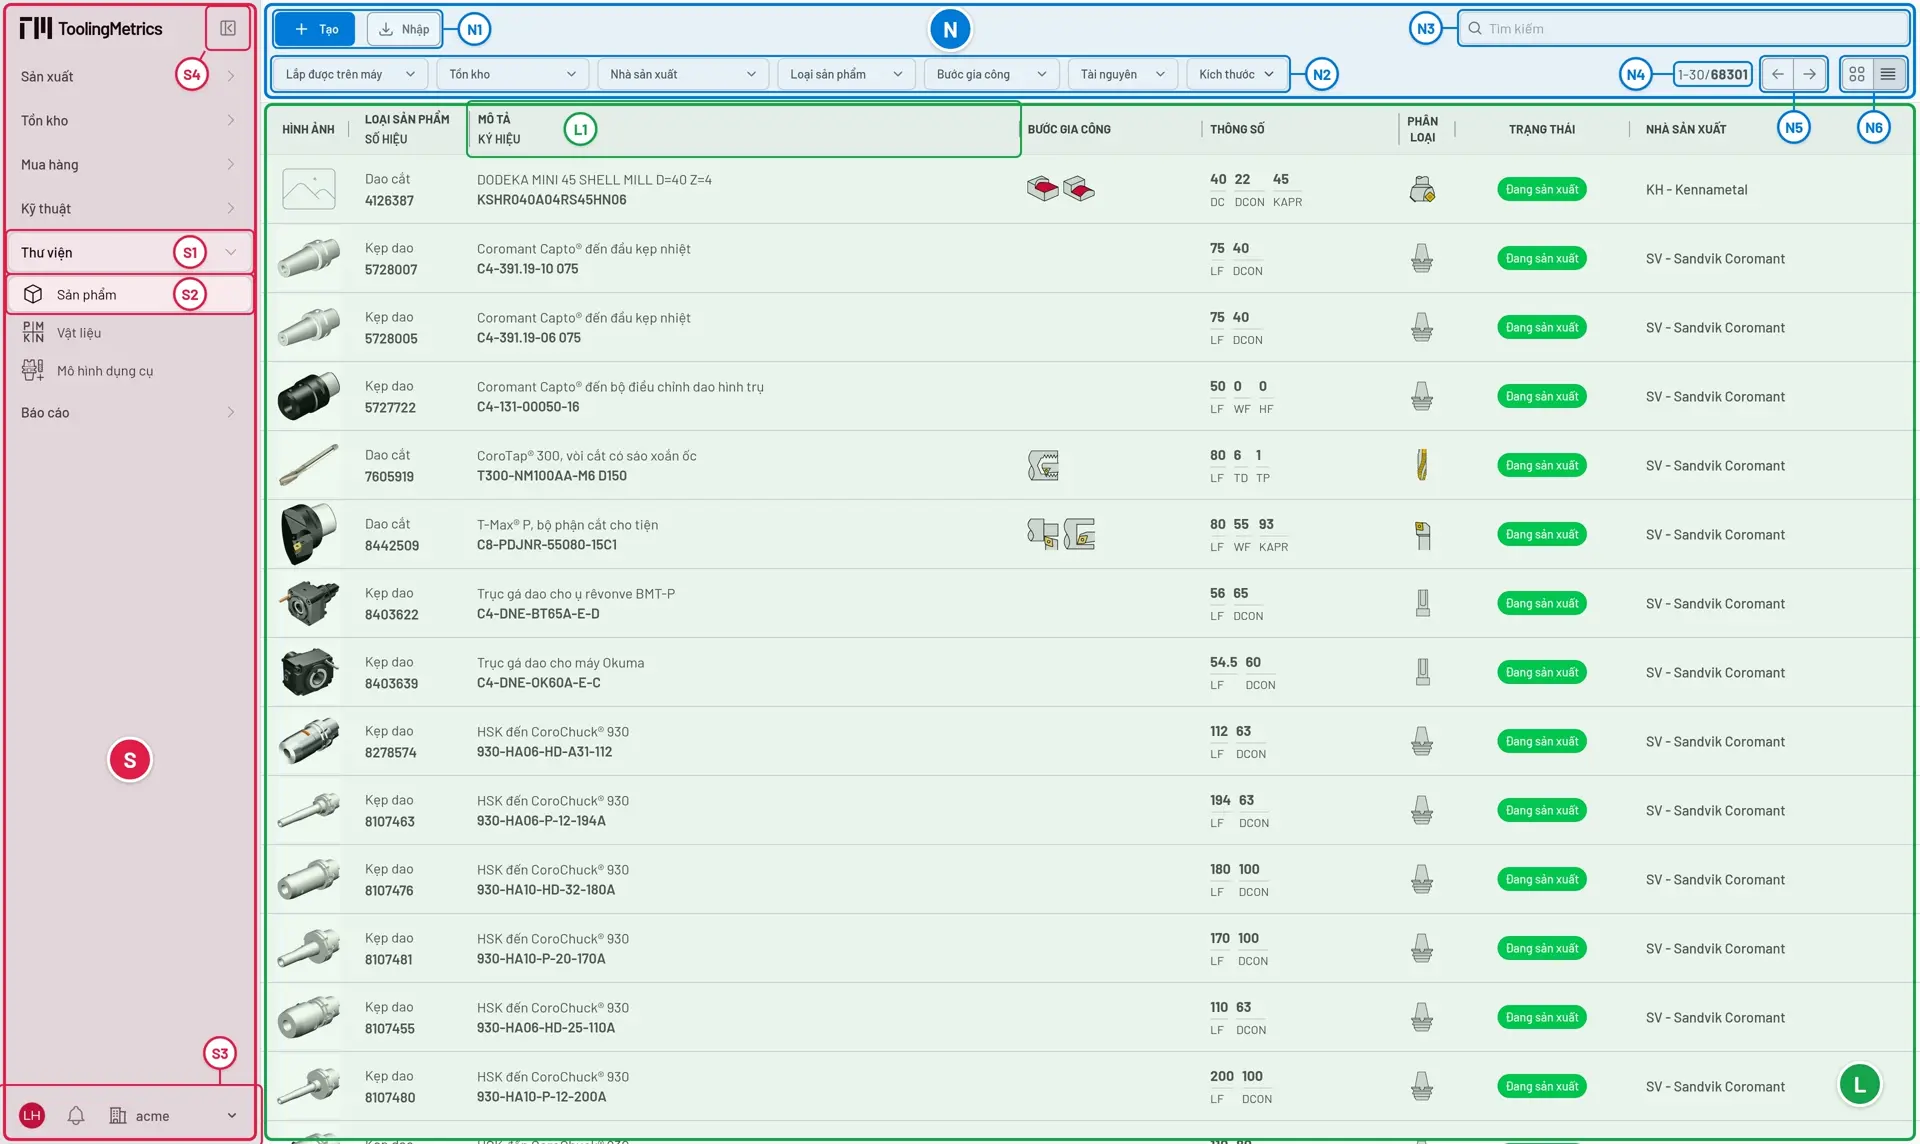Click the second machining step icon for DODEKA MINI
This screenshot has height=1144, width=1920.
[1079, 189]
